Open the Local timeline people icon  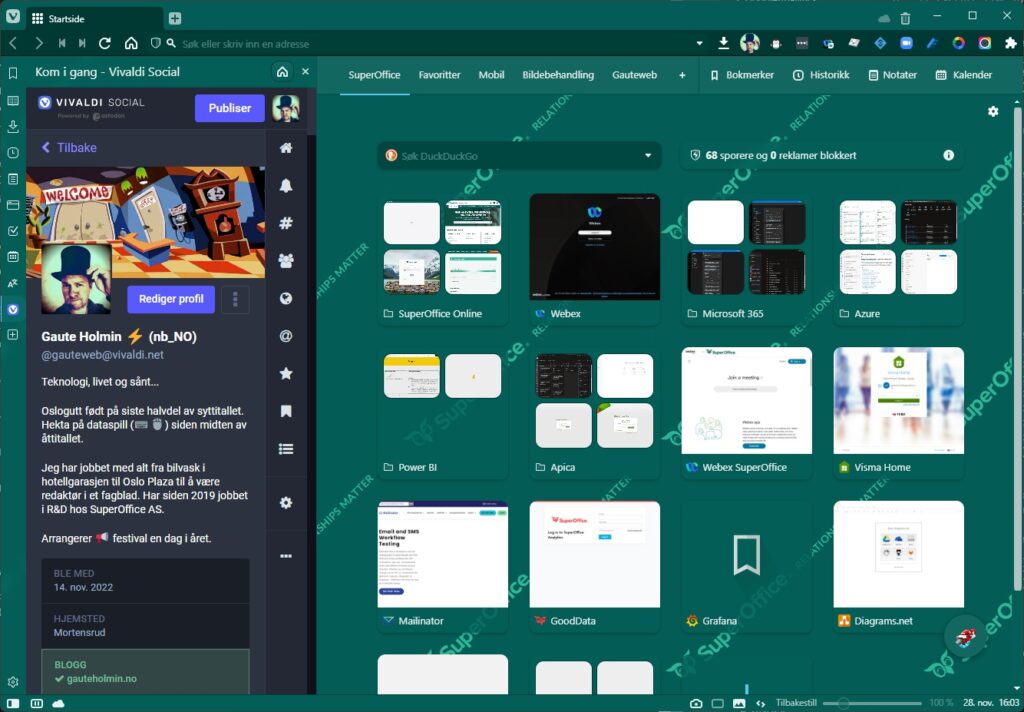click(x=286, y=261)
